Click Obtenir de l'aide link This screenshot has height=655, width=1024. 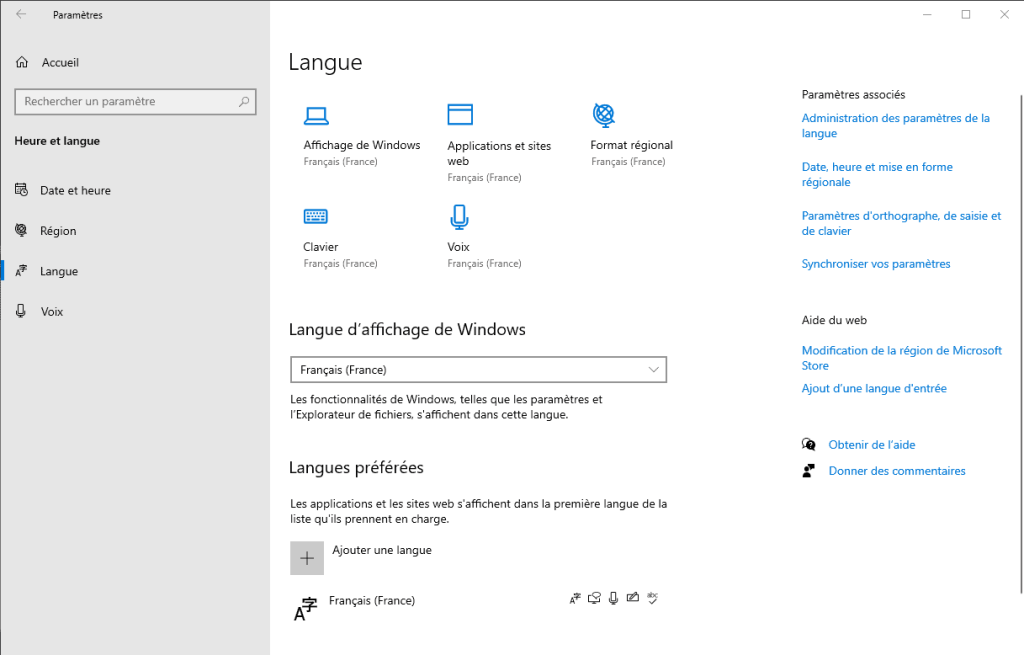(871, 445)
